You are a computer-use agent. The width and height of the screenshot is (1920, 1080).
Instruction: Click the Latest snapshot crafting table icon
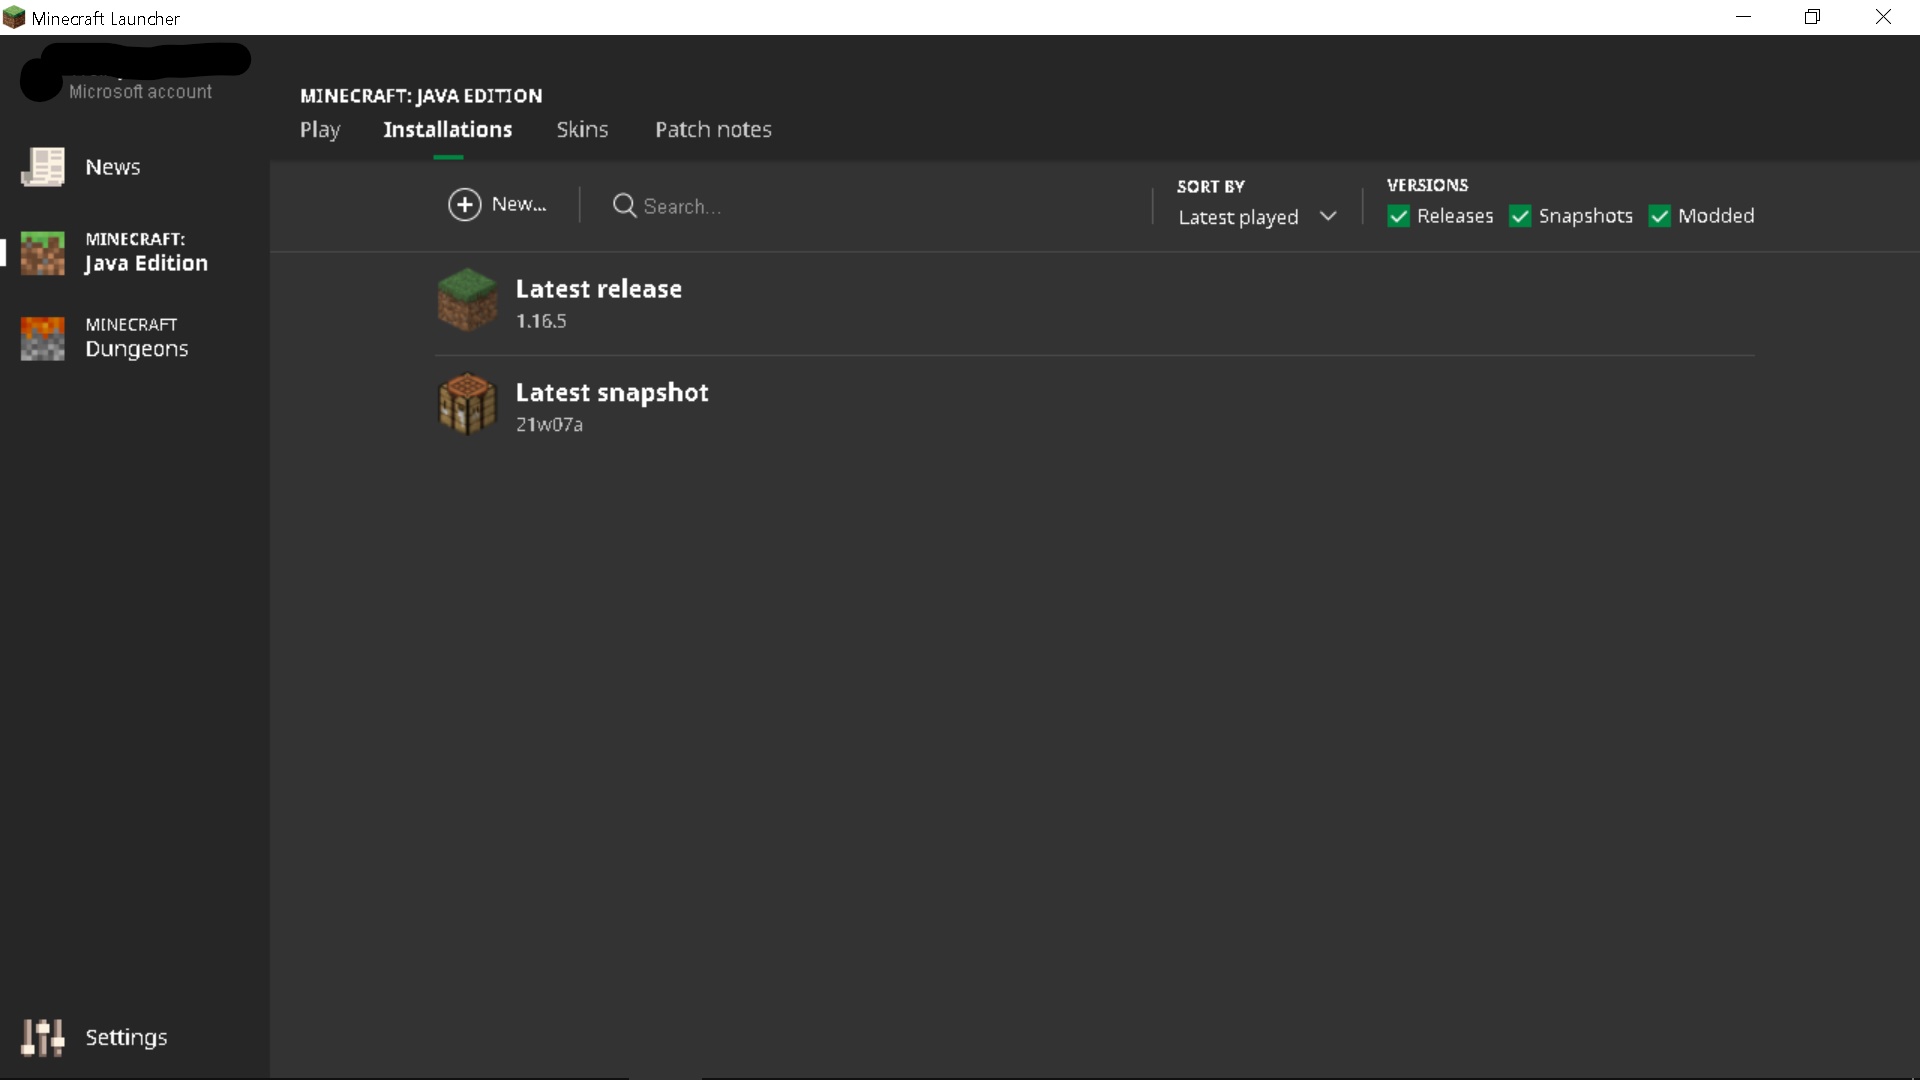coord(467,404)
